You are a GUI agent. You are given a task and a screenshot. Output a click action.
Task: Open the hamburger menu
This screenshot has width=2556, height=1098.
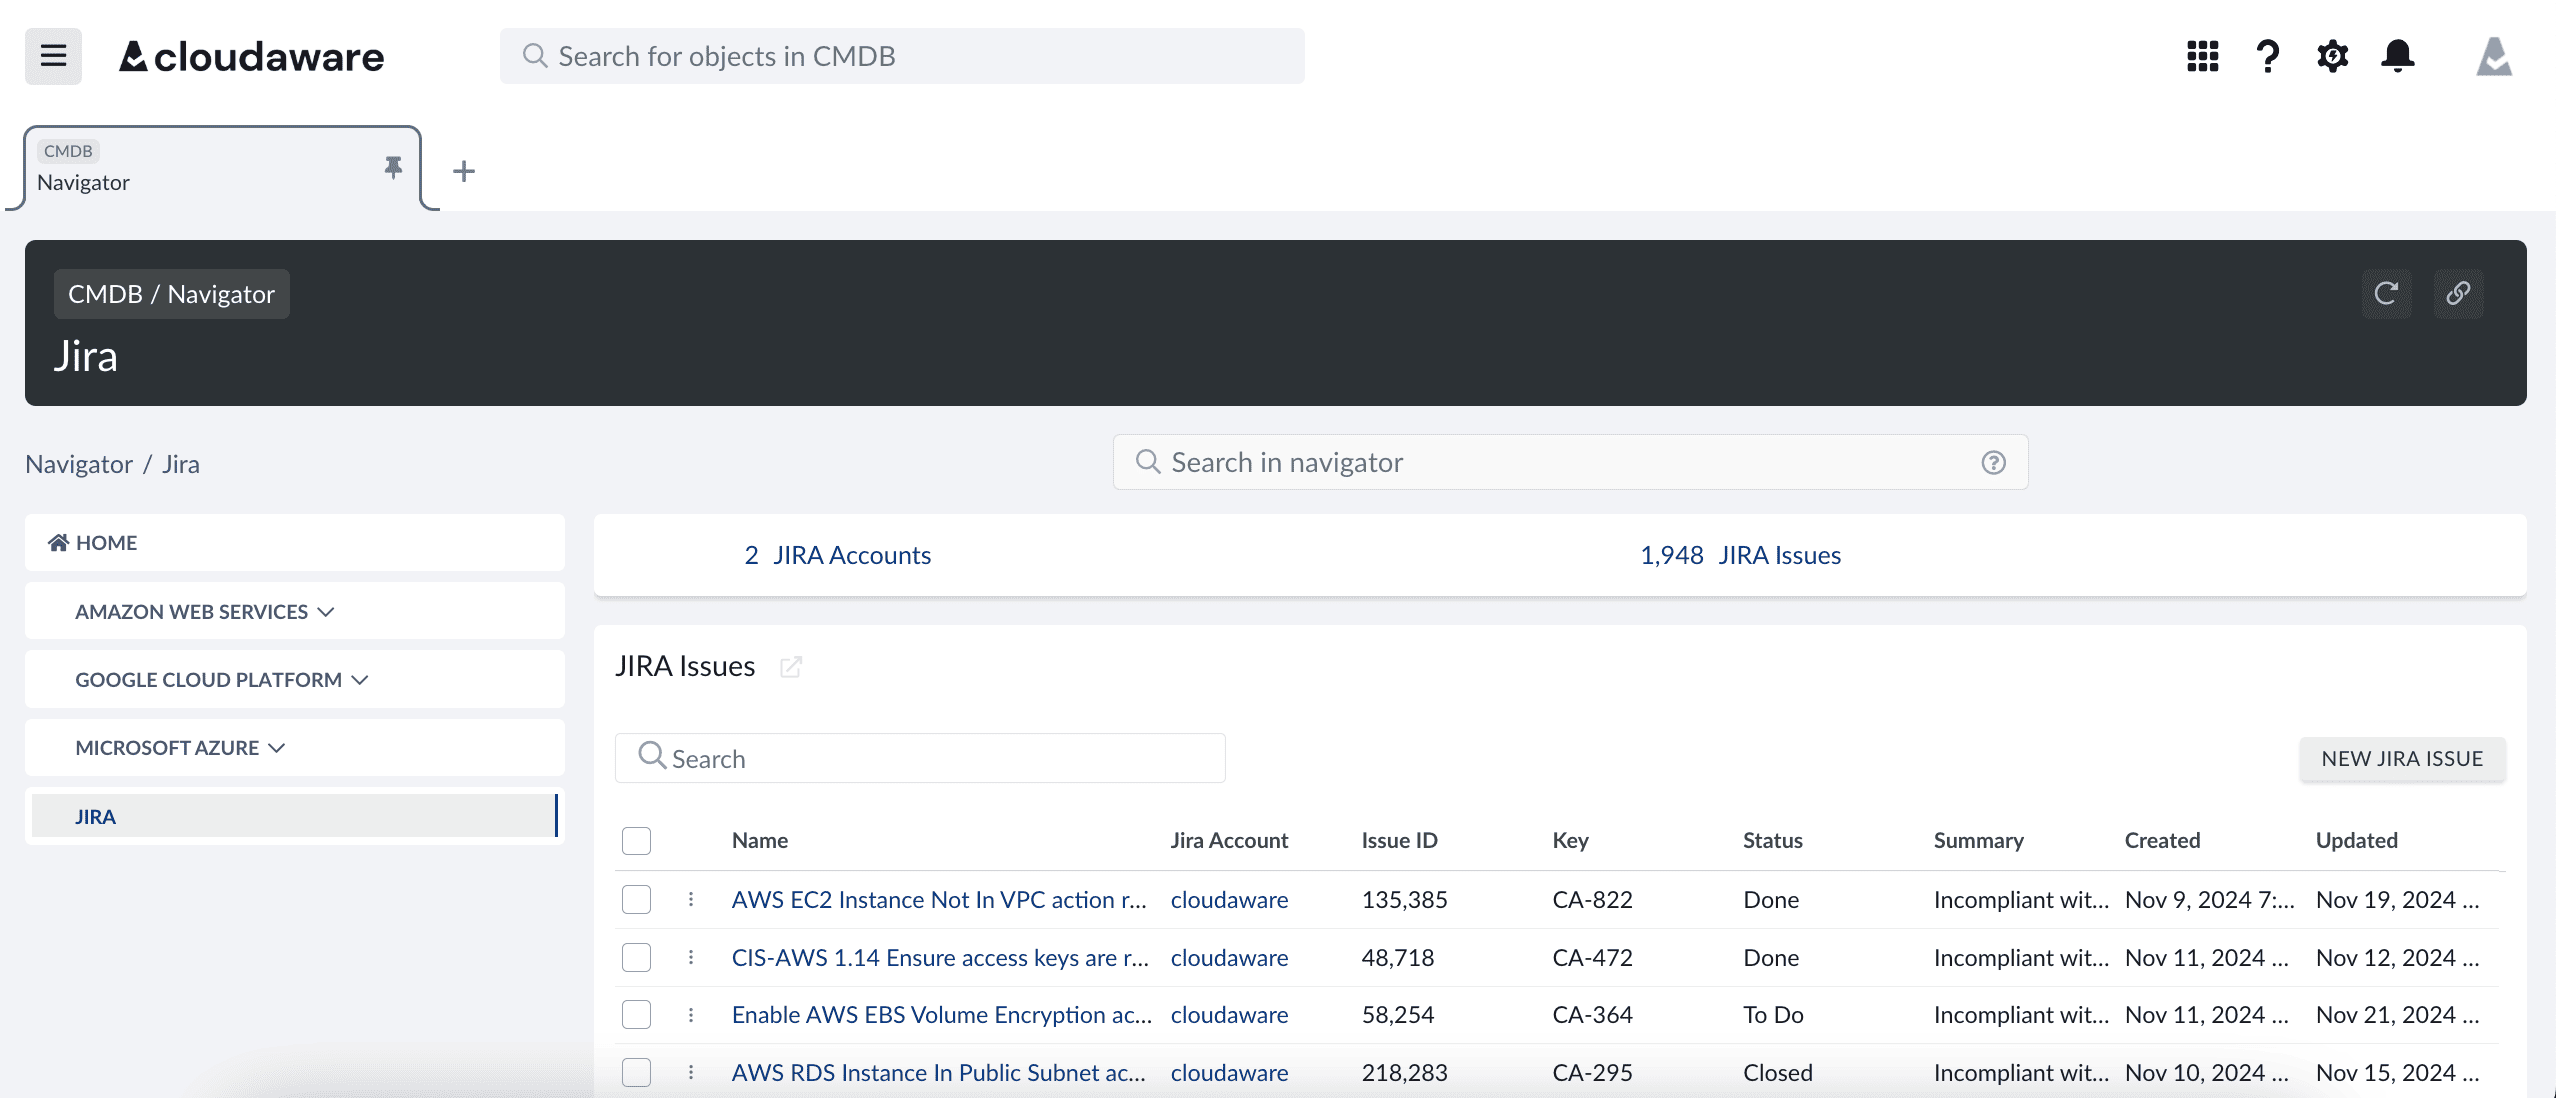tap(53, 56)
